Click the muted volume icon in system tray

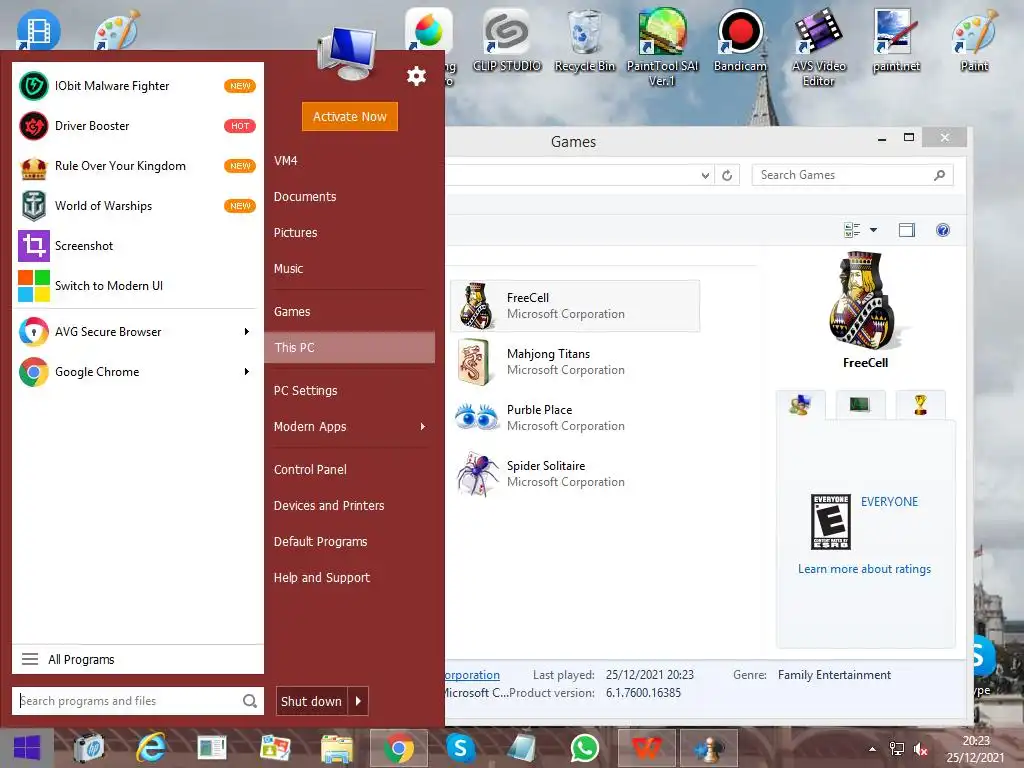(x=921, y=750)
